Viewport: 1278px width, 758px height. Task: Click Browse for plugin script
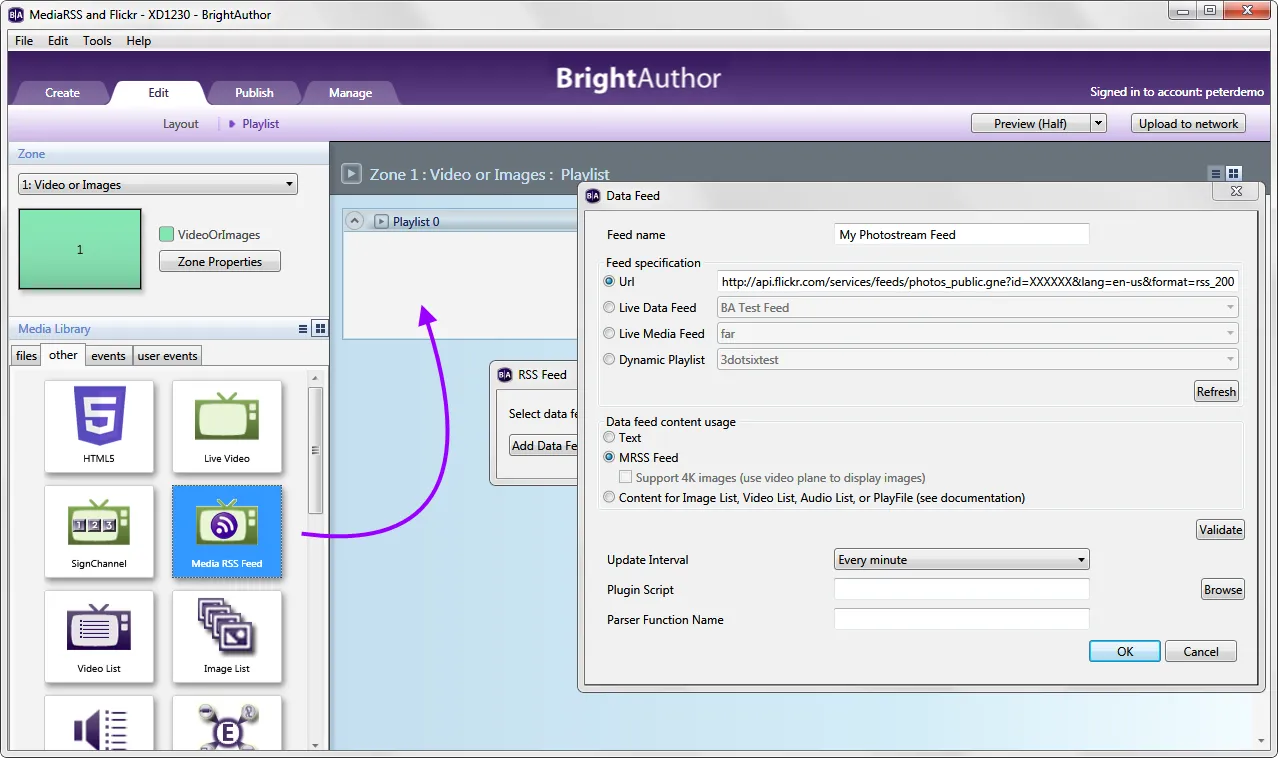1222,590
